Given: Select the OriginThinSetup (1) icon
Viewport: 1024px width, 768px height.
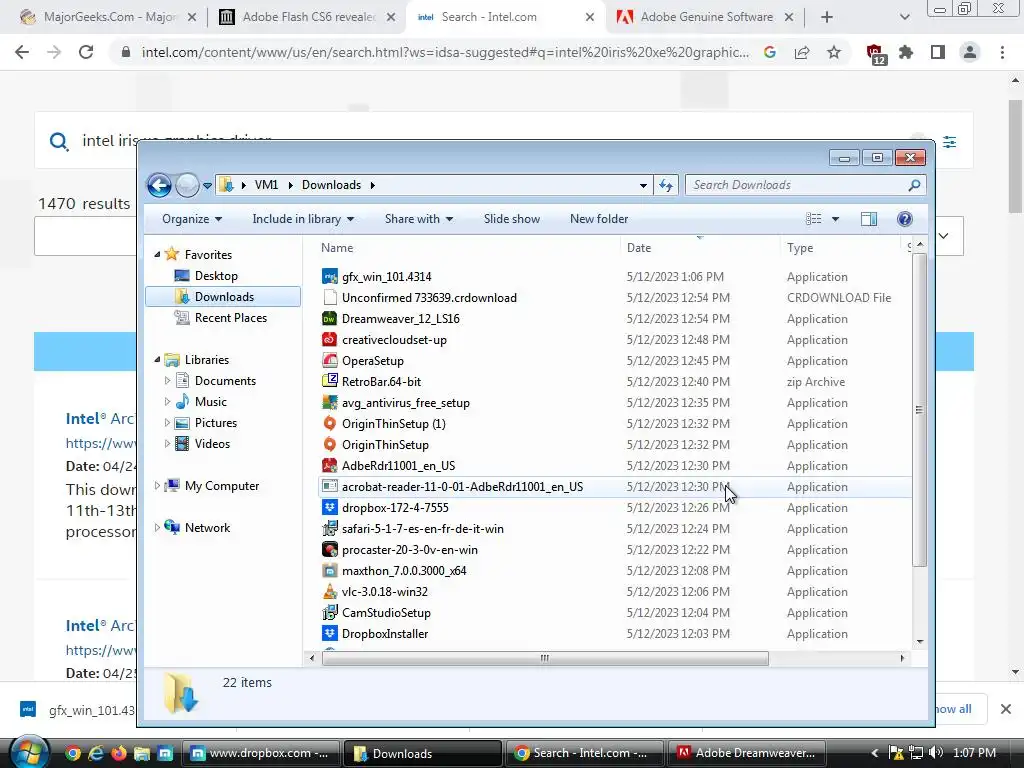Looking at the screenshot, I should tap(330, 423).
